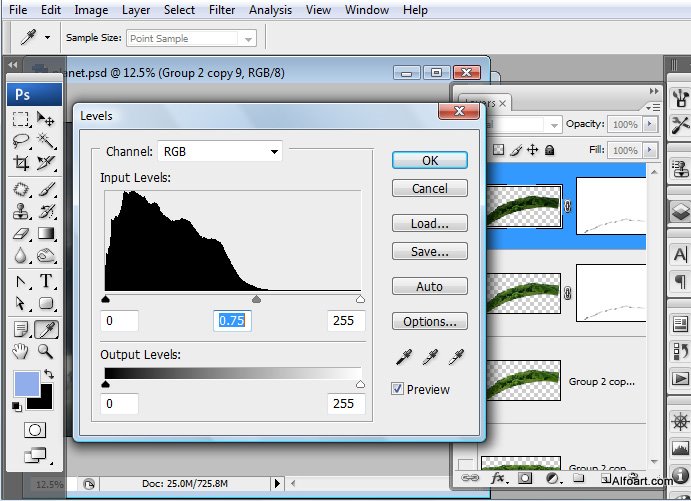The height and width of the screenshot is (501, 691).
Task: Toggle the lock all layer icon
Action: (x=549, y=150)
